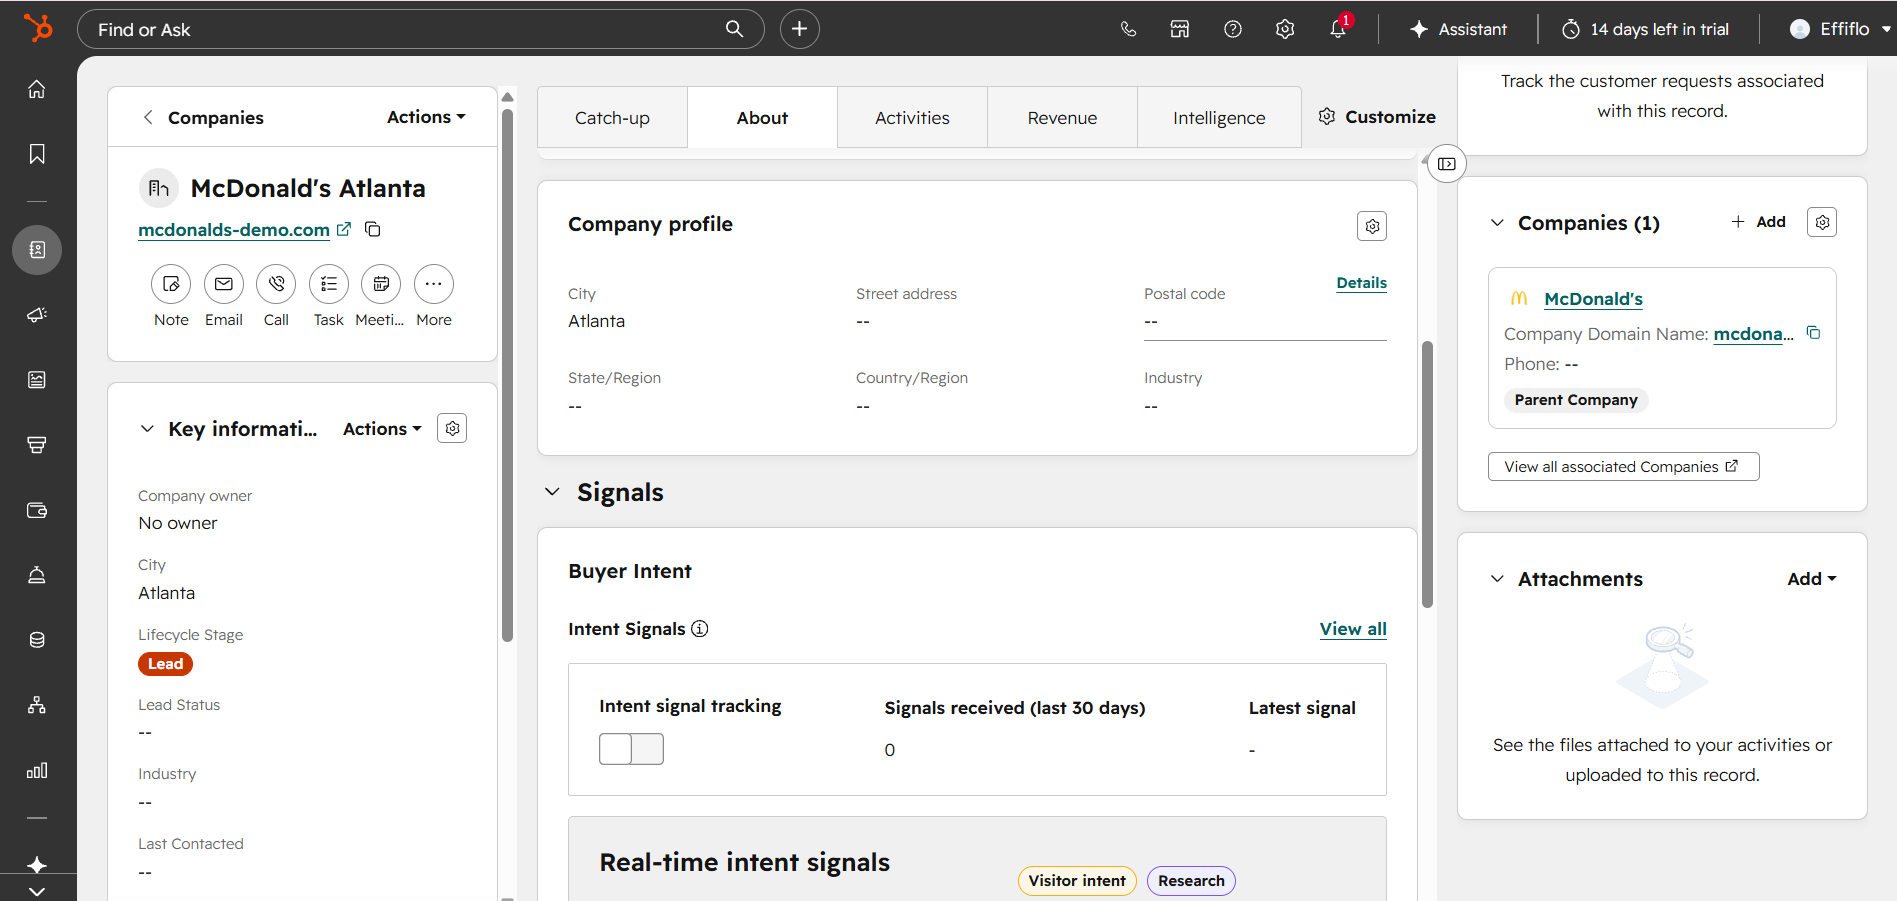Open the calling phone icon
The width and height of the screenshot is (1897, 901).
click(1128, 29)
